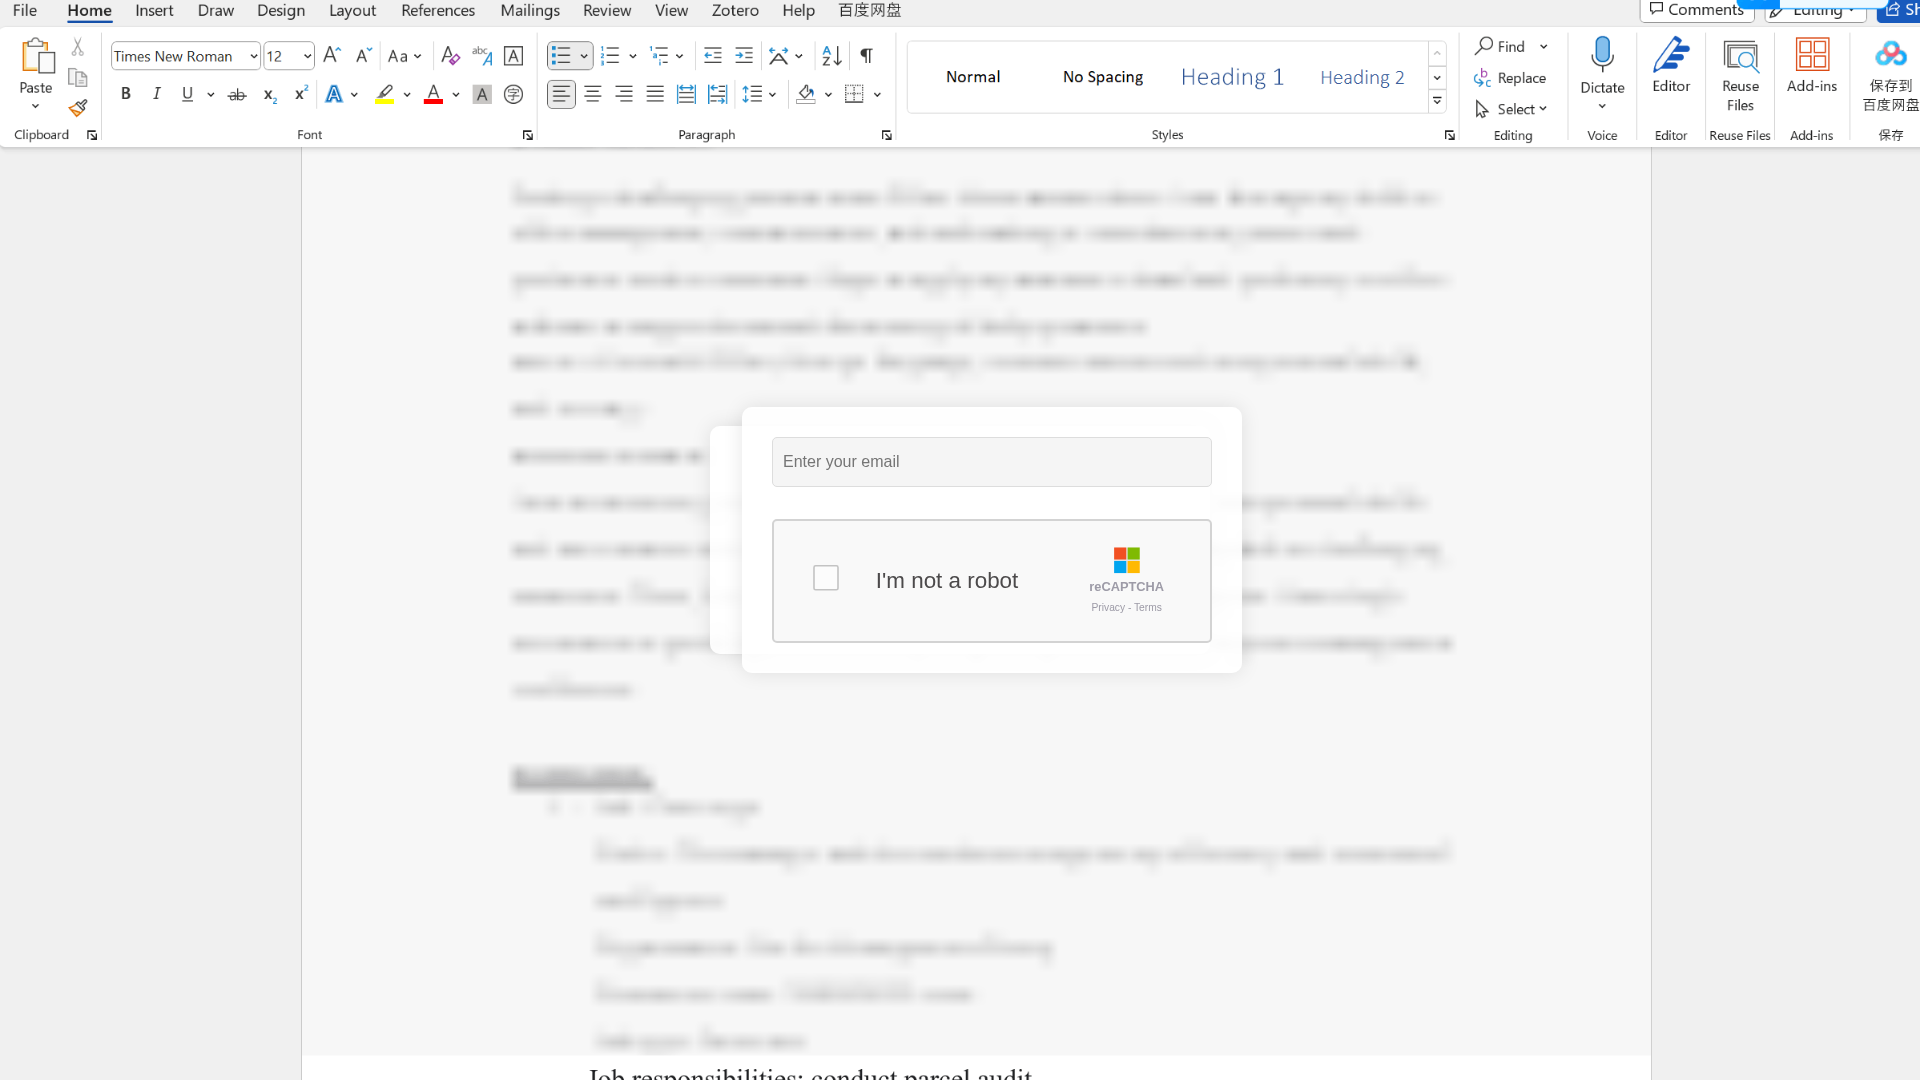The width and height of the screenshot is (1920, 1080).
Task: Switch to the Insert ribbon tab
Action: (x=154, y=10)
